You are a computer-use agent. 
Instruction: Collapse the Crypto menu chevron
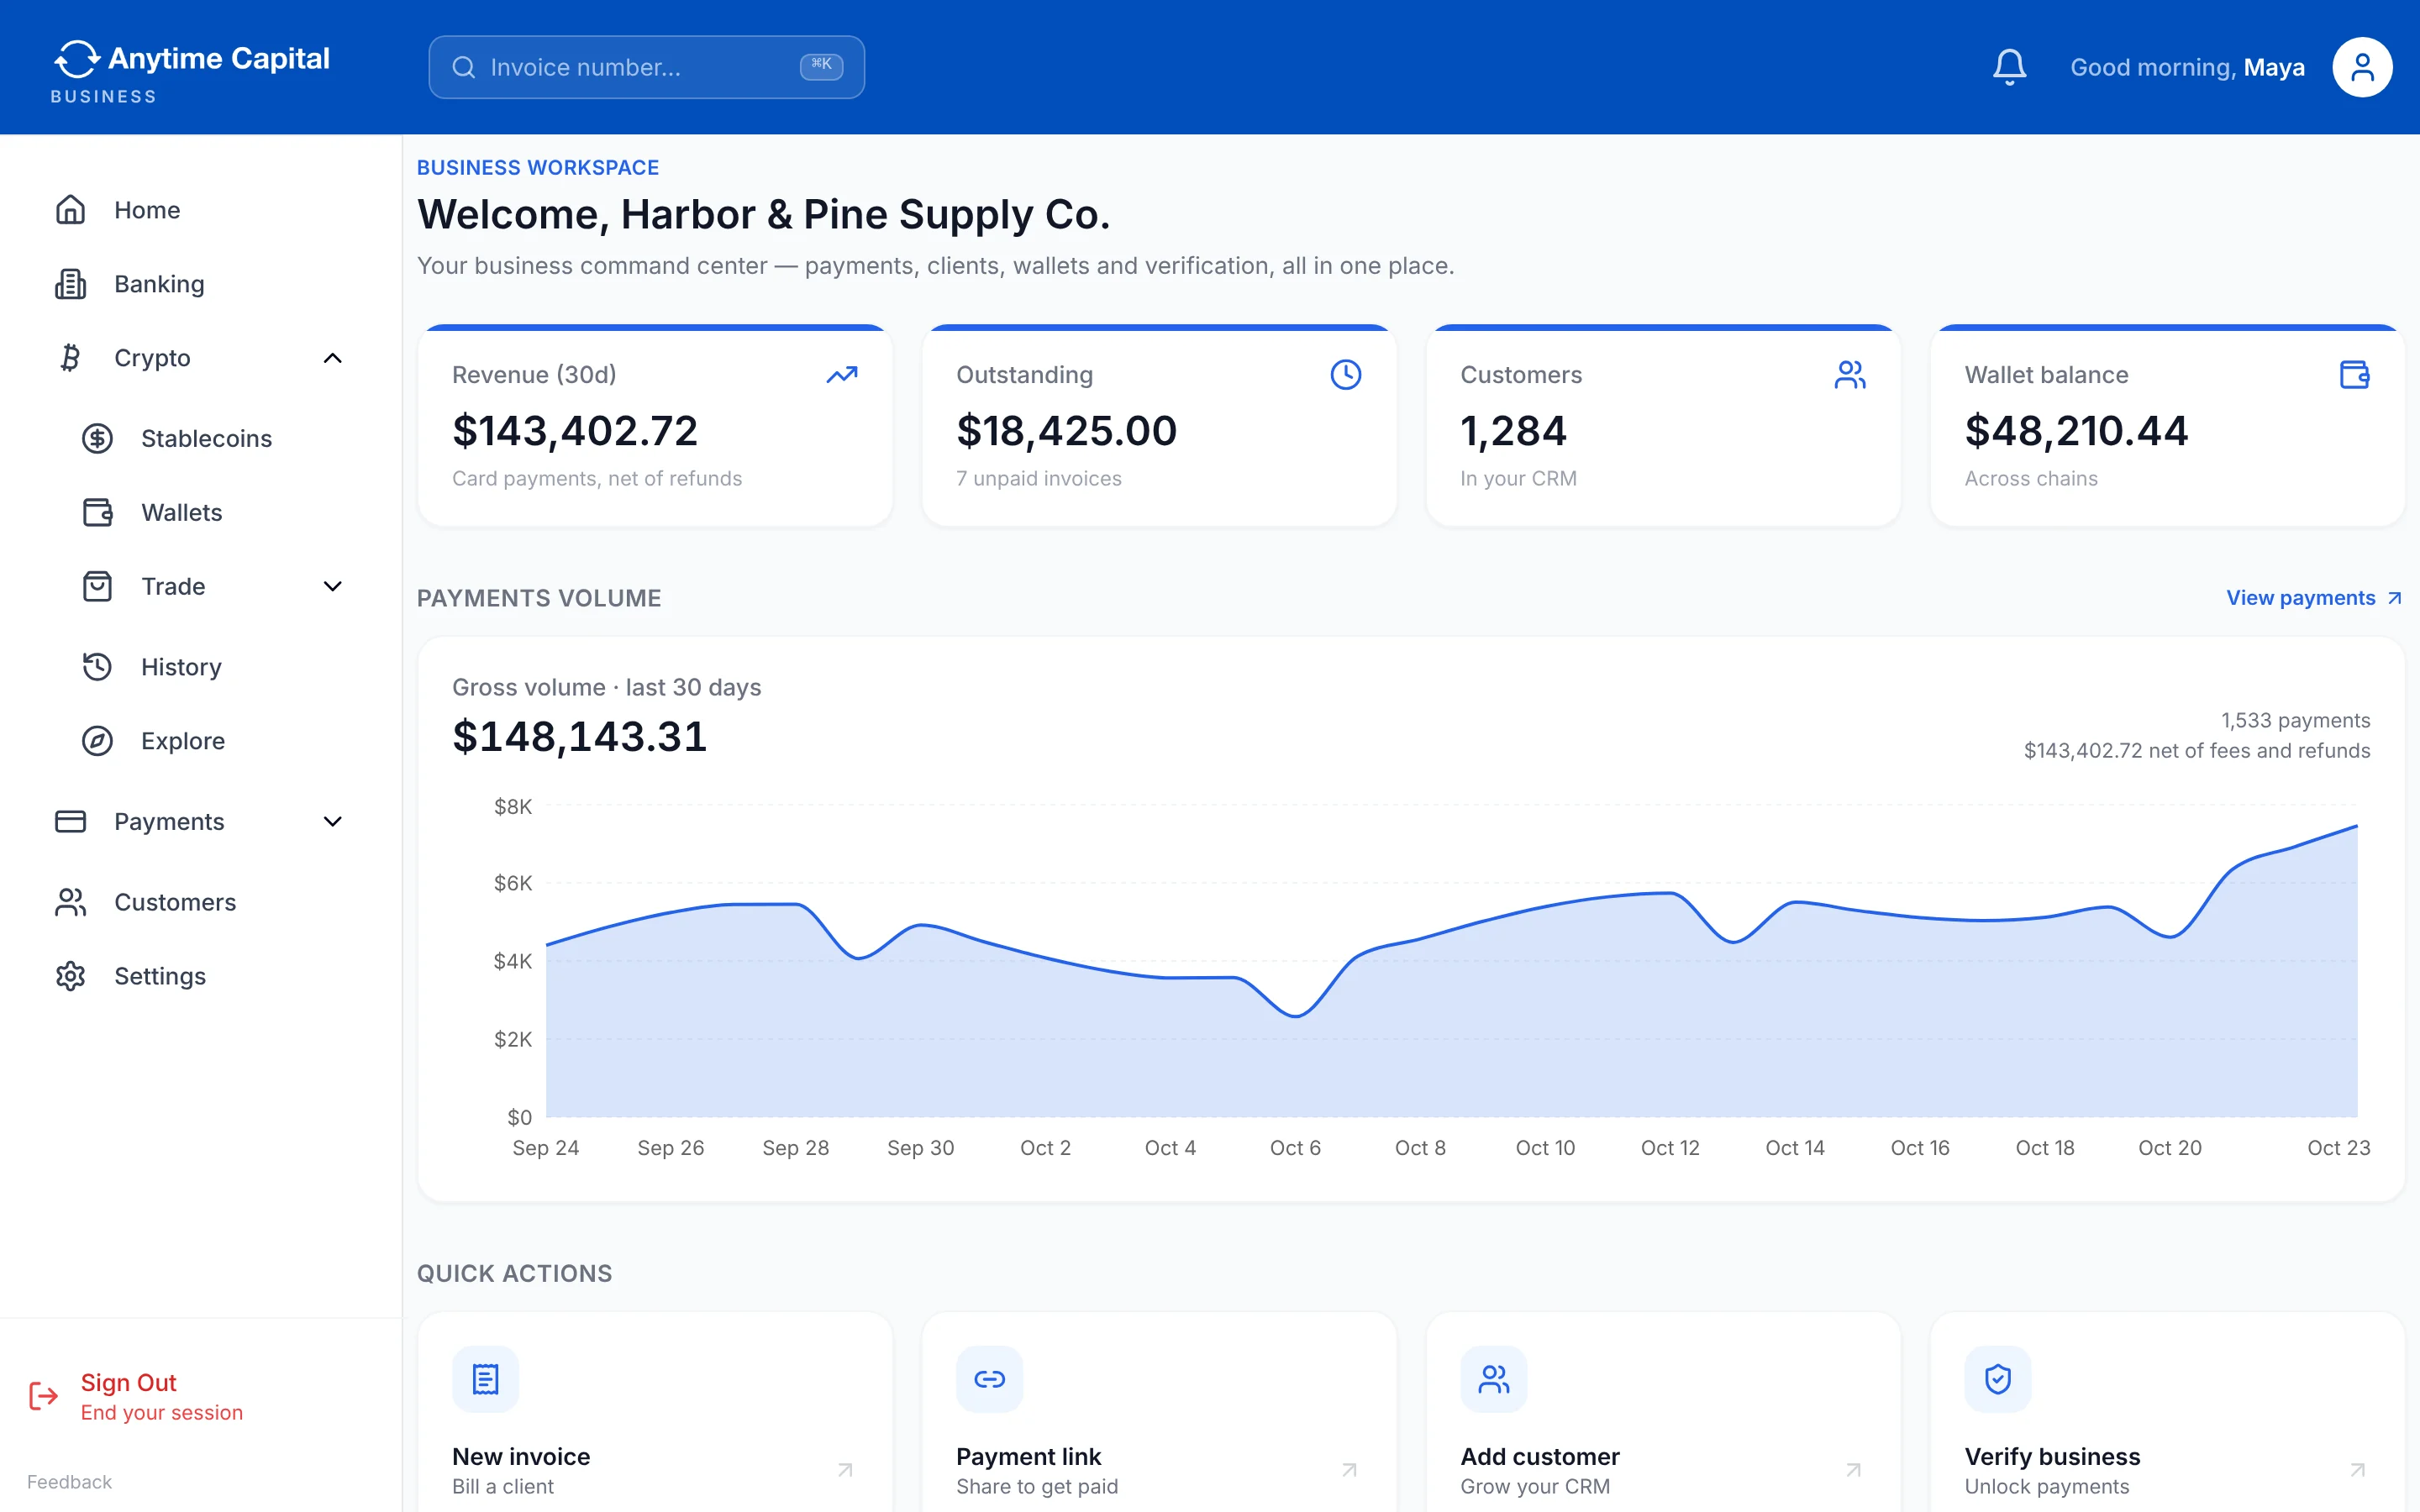click(333, 358)
